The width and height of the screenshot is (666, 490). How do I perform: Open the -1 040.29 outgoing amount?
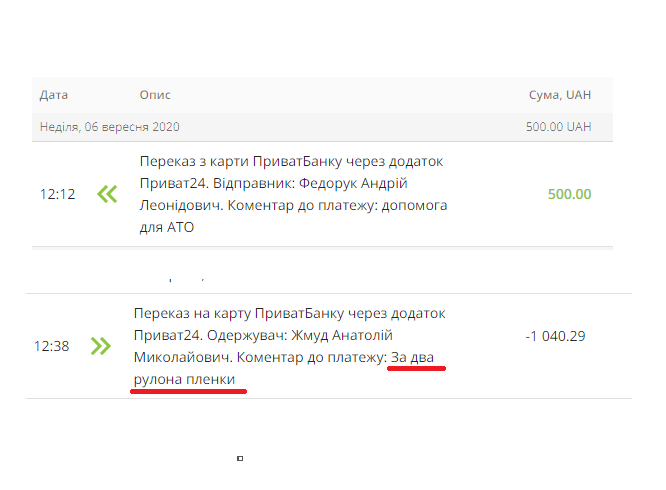coord(555,336)
